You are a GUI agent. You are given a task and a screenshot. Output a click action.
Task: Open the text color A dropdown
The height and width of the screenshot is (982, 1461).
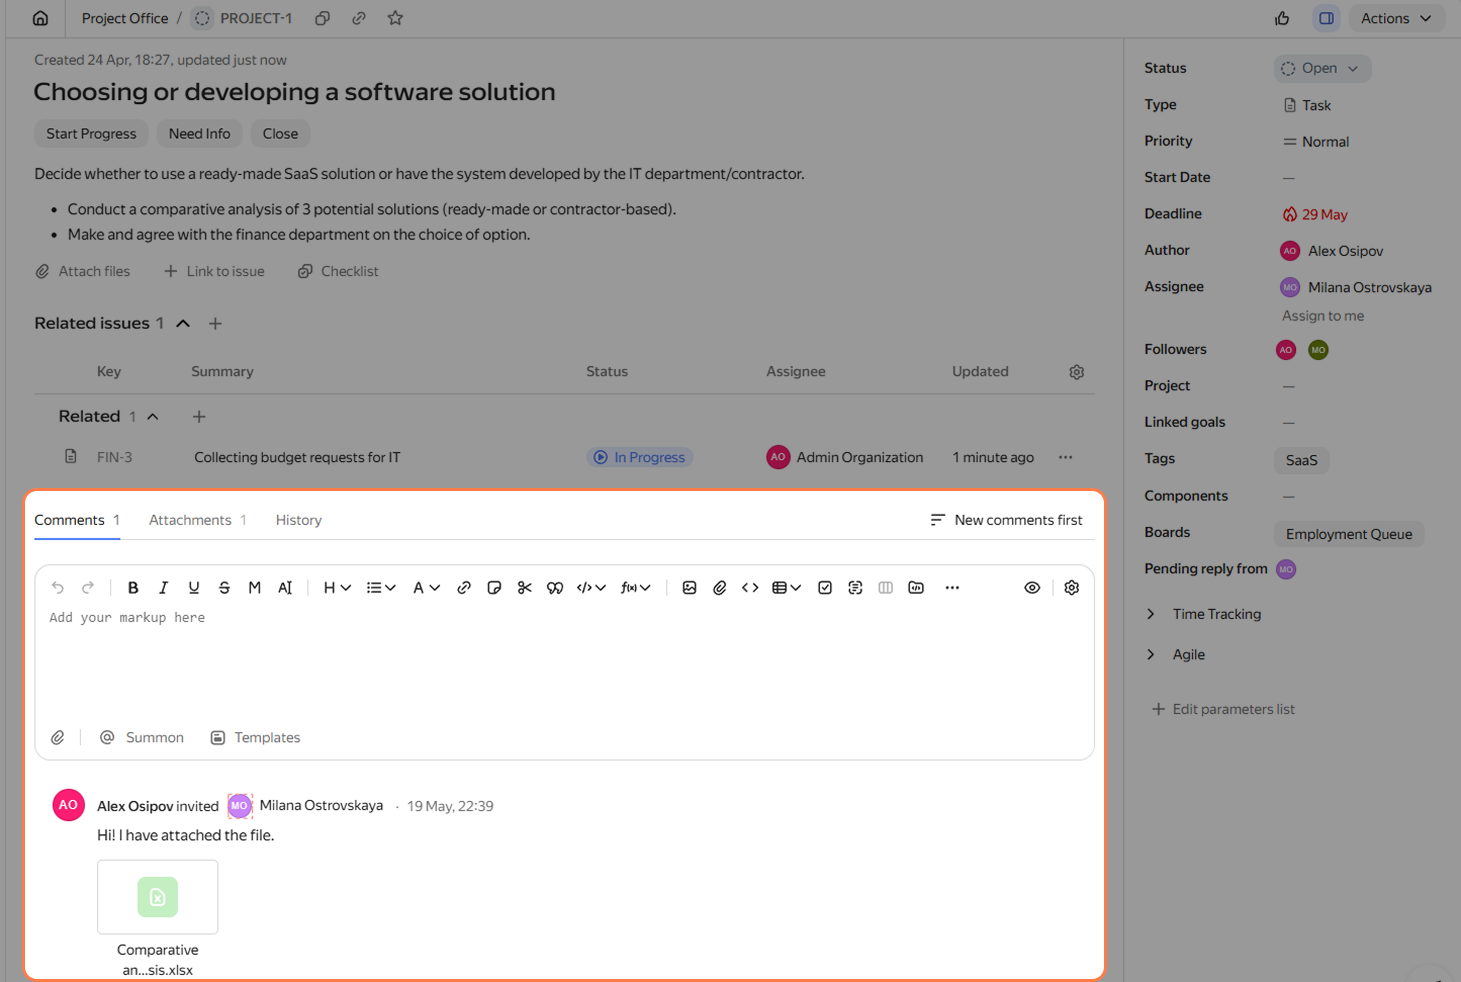[x=426, y=588]
